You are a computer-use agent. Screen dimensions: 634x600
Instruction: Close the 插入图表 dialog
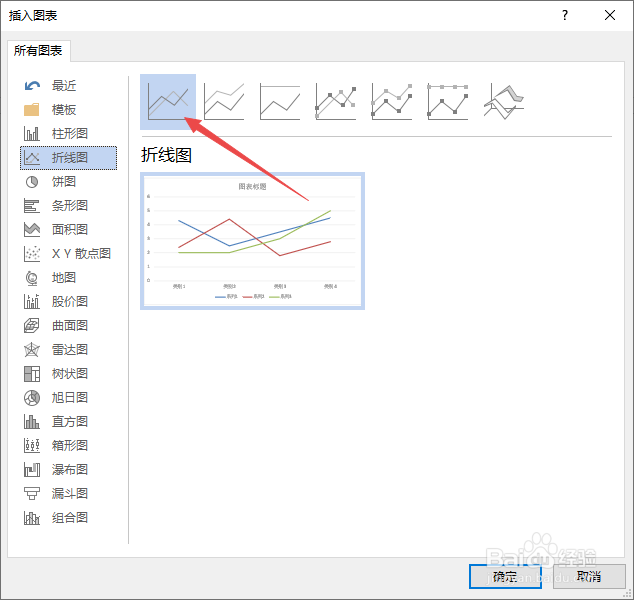[610, 15]
